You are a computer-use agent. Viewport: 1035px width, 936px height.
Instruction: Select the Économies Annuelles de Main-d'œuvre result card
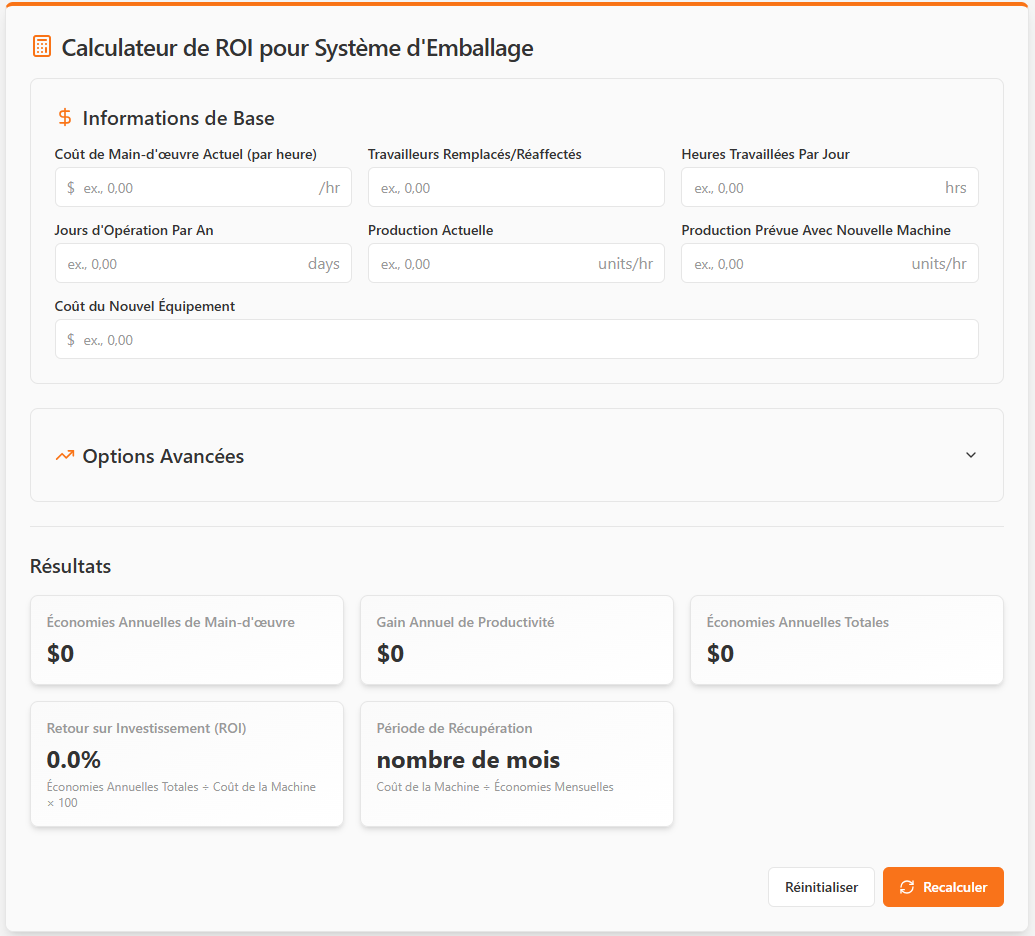pos(187,640)
